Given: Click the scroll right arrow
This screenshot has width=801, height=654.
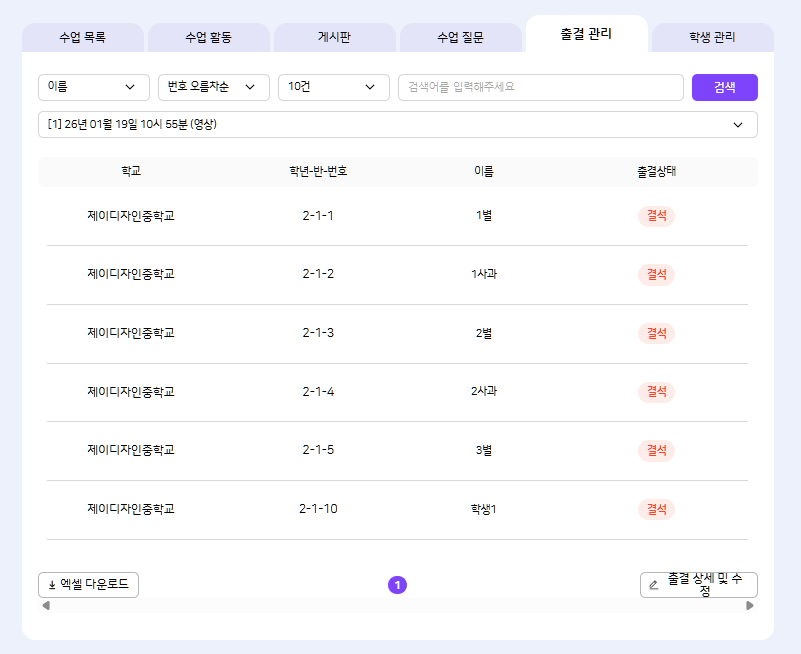Looking at the screenshot, I should pos(750,605).
